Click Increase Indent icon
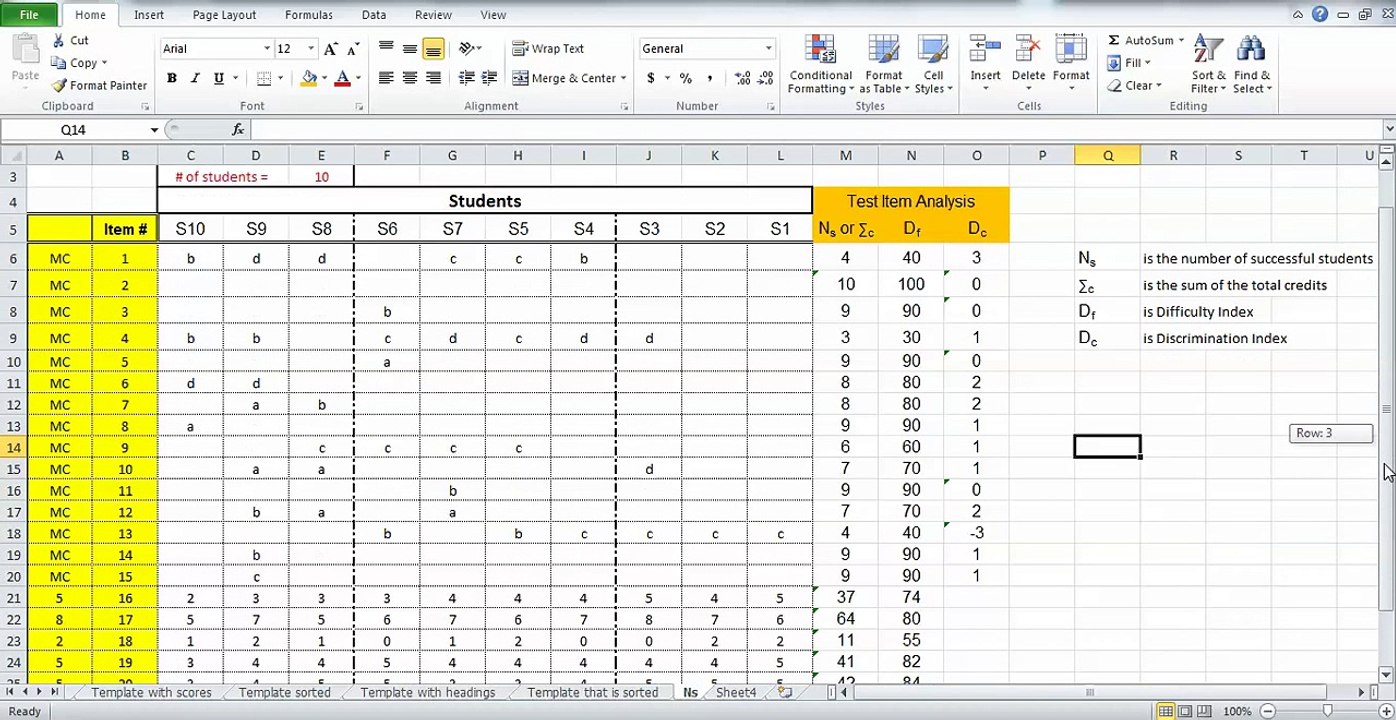The image size is (1396, 720). click(489, 78)
